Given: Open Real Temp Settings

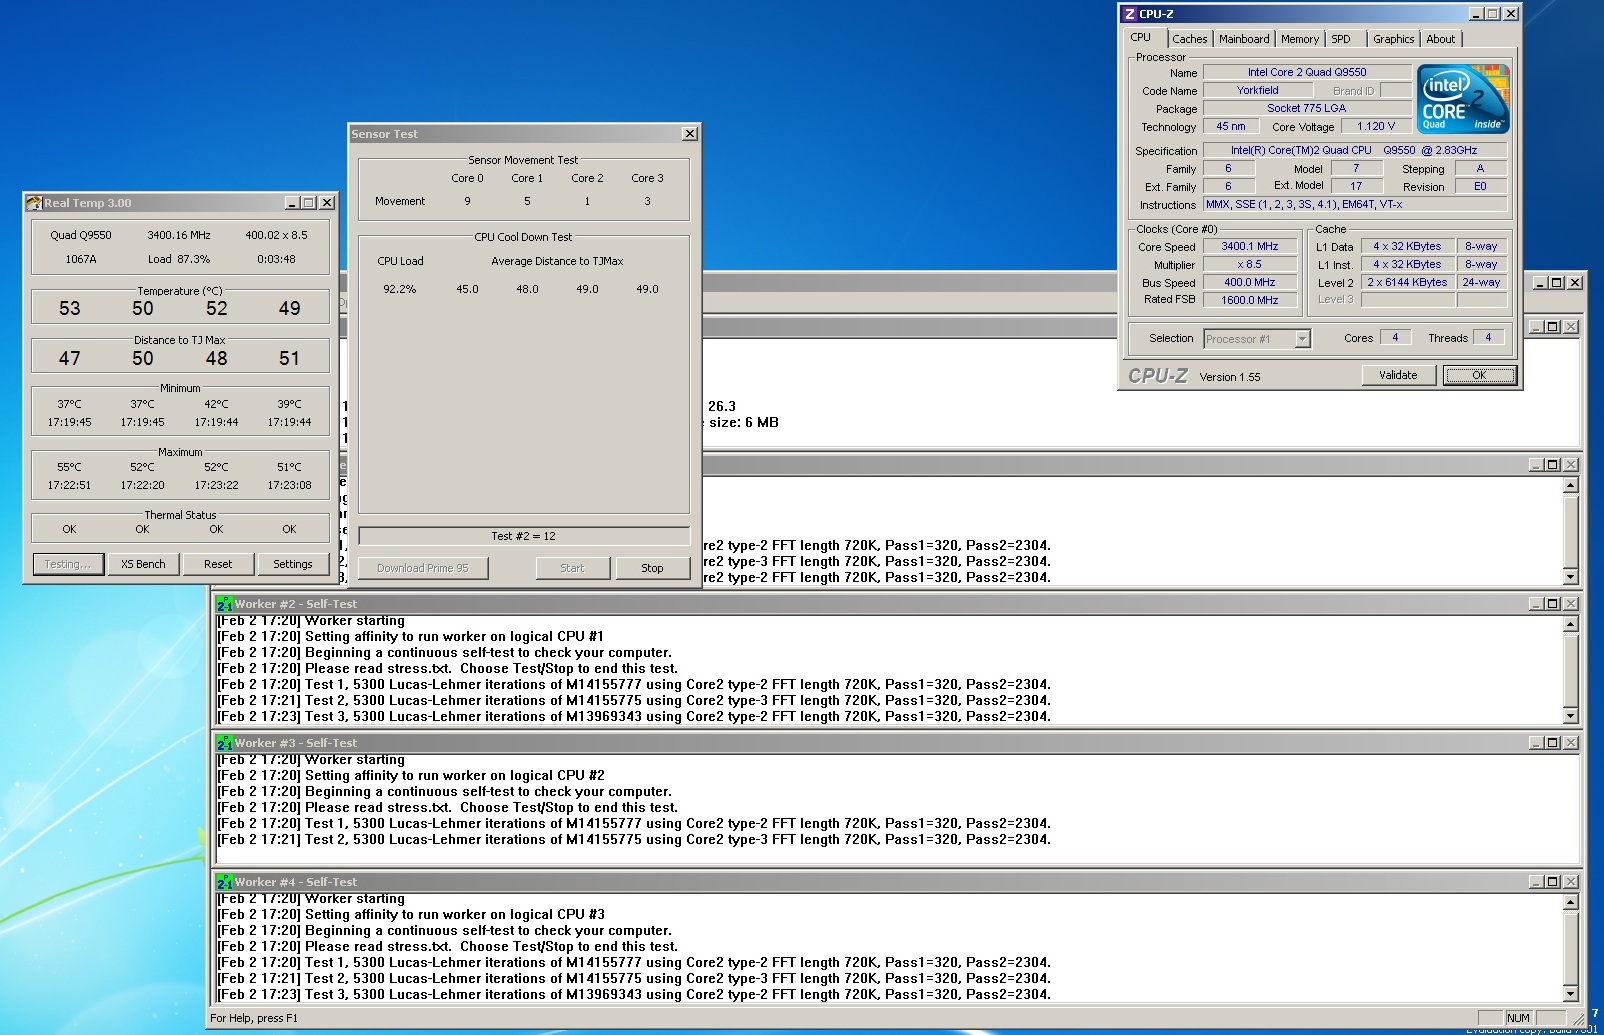Looking at the screenshot, I should pos(293,564).
